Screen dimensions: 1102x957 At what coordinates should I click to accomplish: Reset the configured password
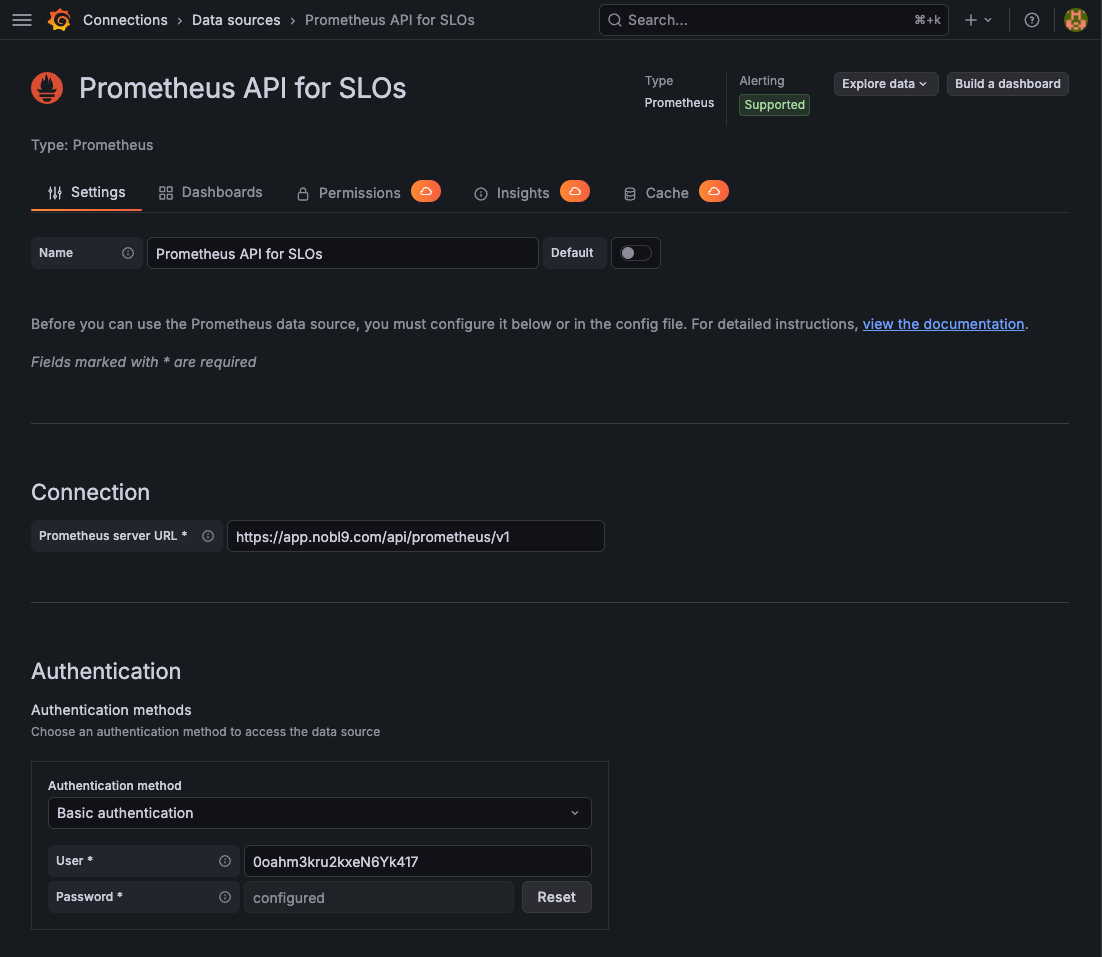(556, 897)
